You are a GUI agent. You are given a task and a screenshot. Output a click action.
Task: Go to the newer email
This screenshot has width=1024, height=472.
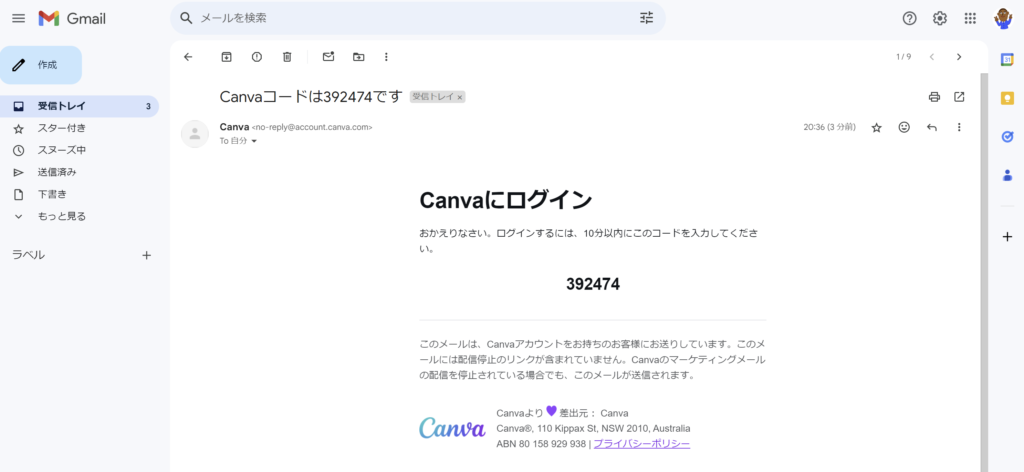[x=932, y=57]
